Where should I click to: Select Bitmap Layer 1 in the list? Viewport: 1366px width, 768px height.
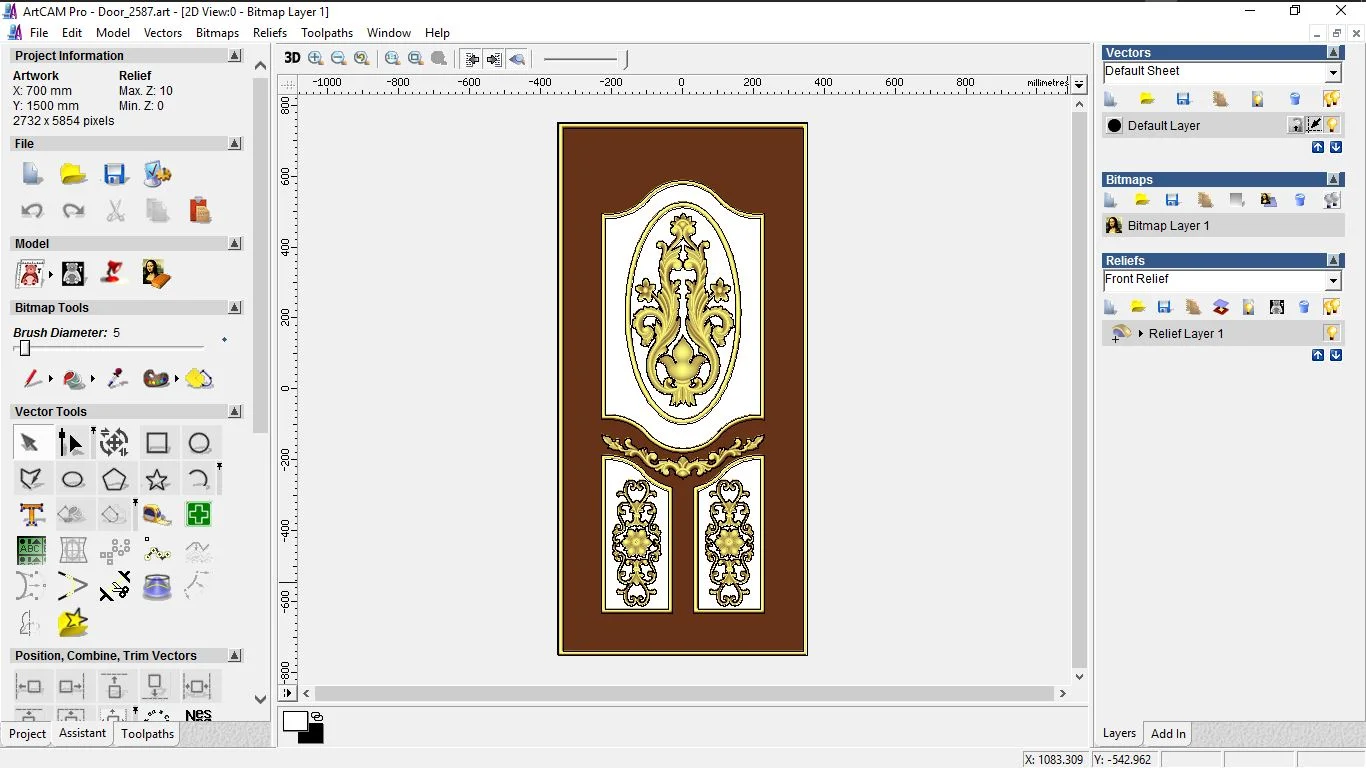1168,226
